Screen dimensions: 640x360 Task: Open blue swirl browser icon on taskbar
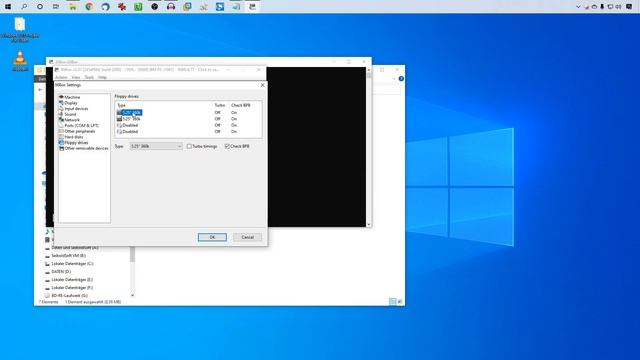105,7
